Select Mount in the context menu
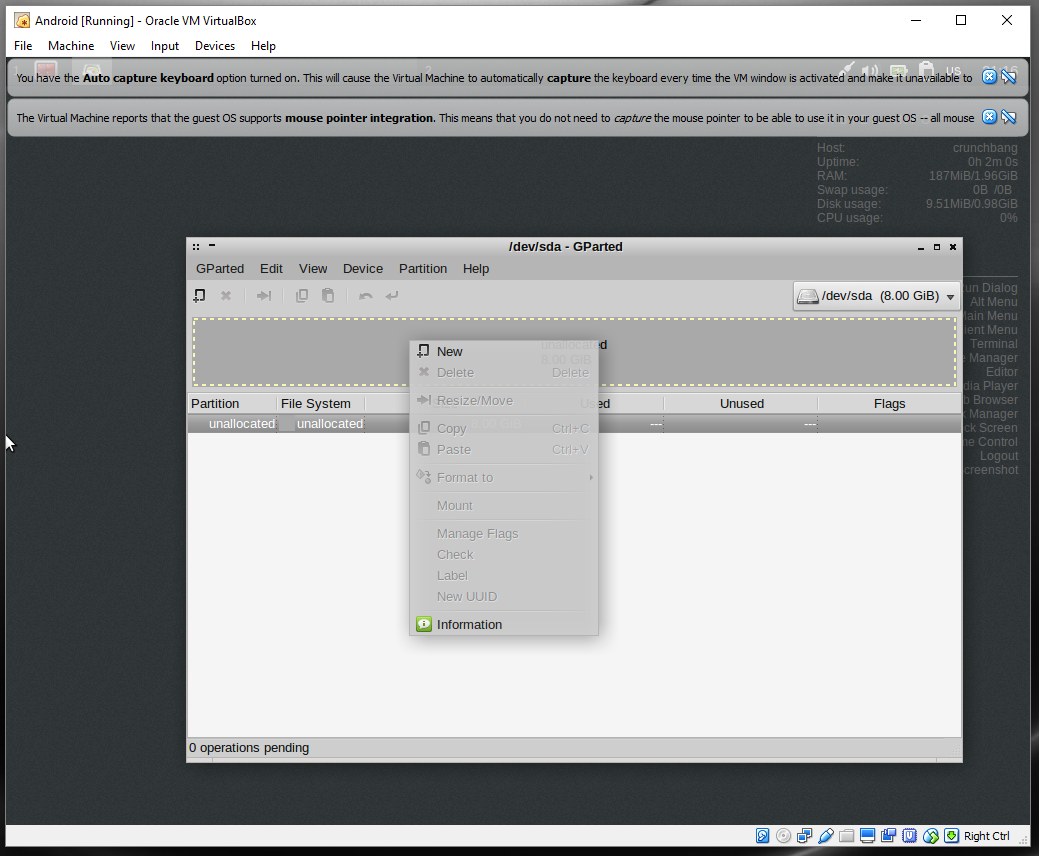The height and width of the screenshot is (856, 1039). (x=504, y=506)
